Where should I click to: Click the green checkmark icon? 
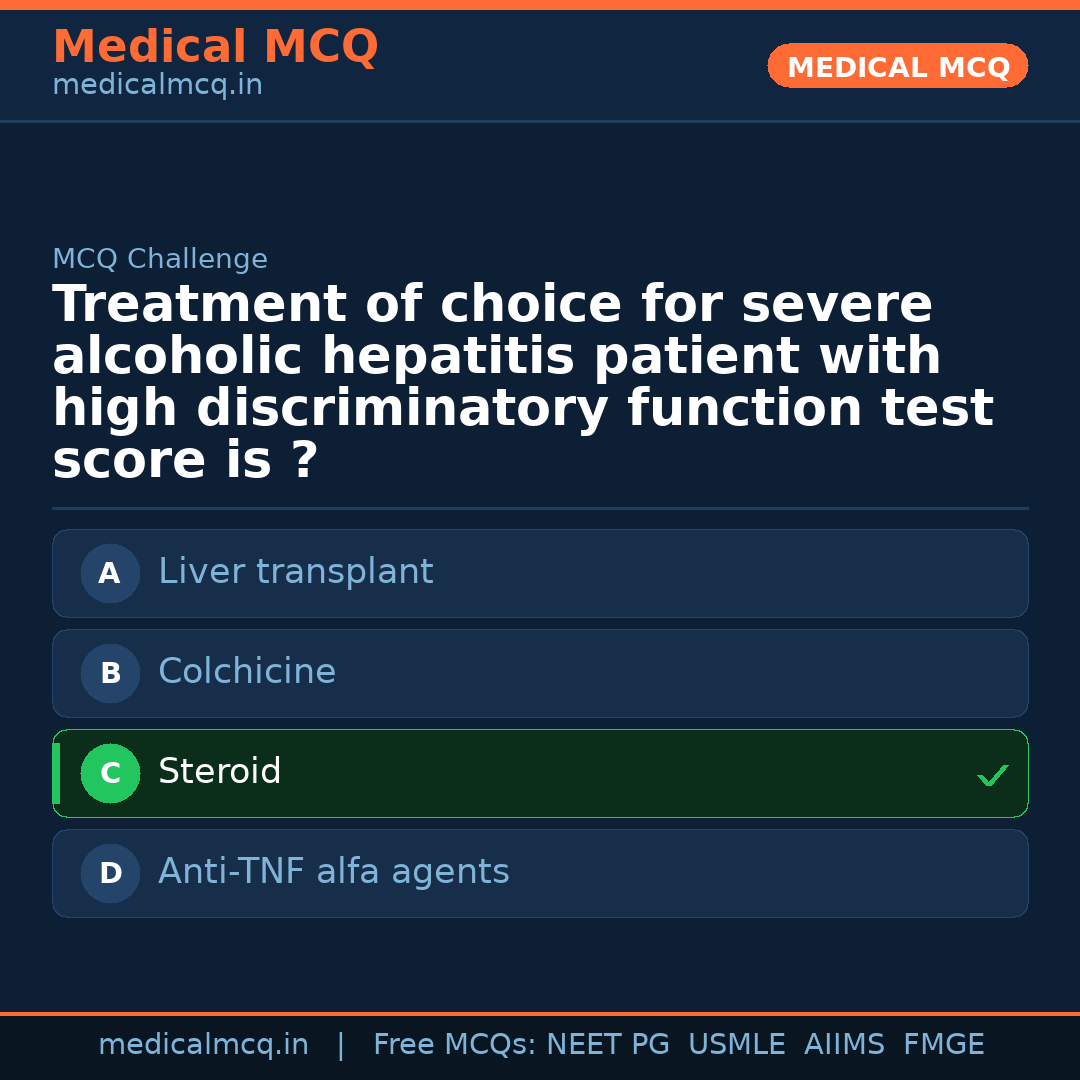[x=992, y=775]
